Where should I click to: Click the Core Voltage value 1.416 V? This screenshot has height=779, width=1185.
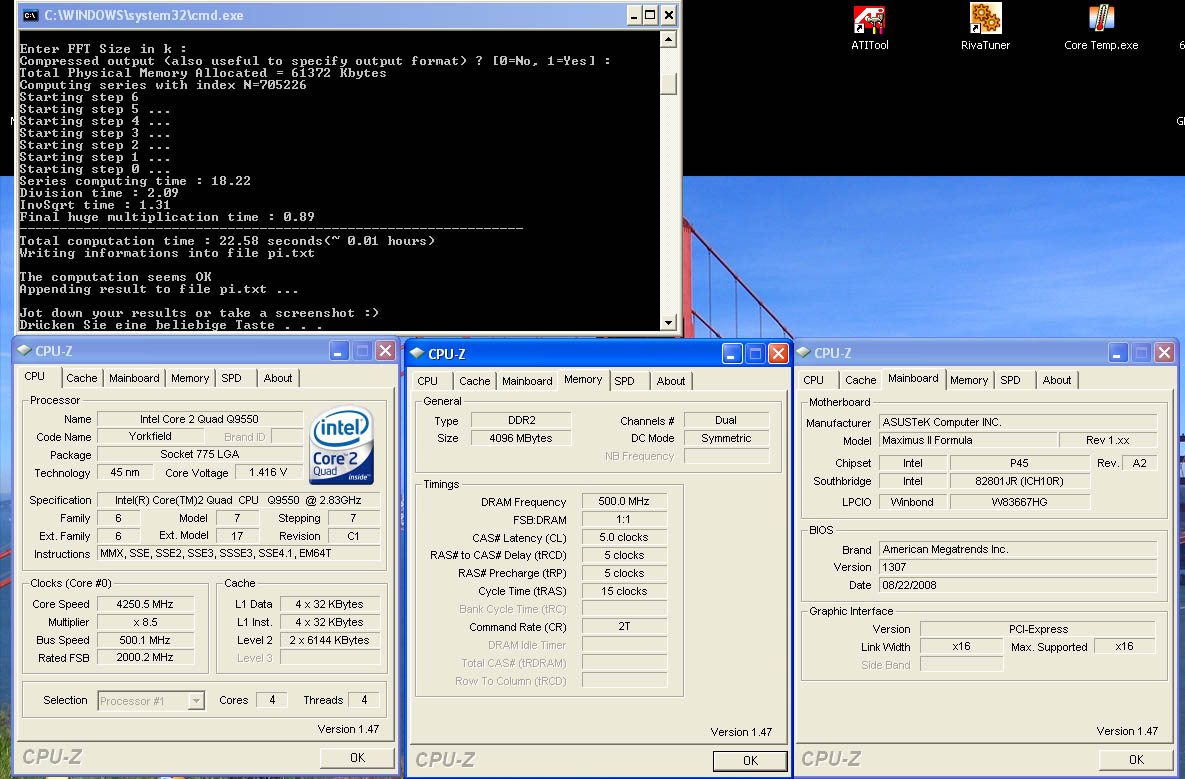click(x=268, y=472)
